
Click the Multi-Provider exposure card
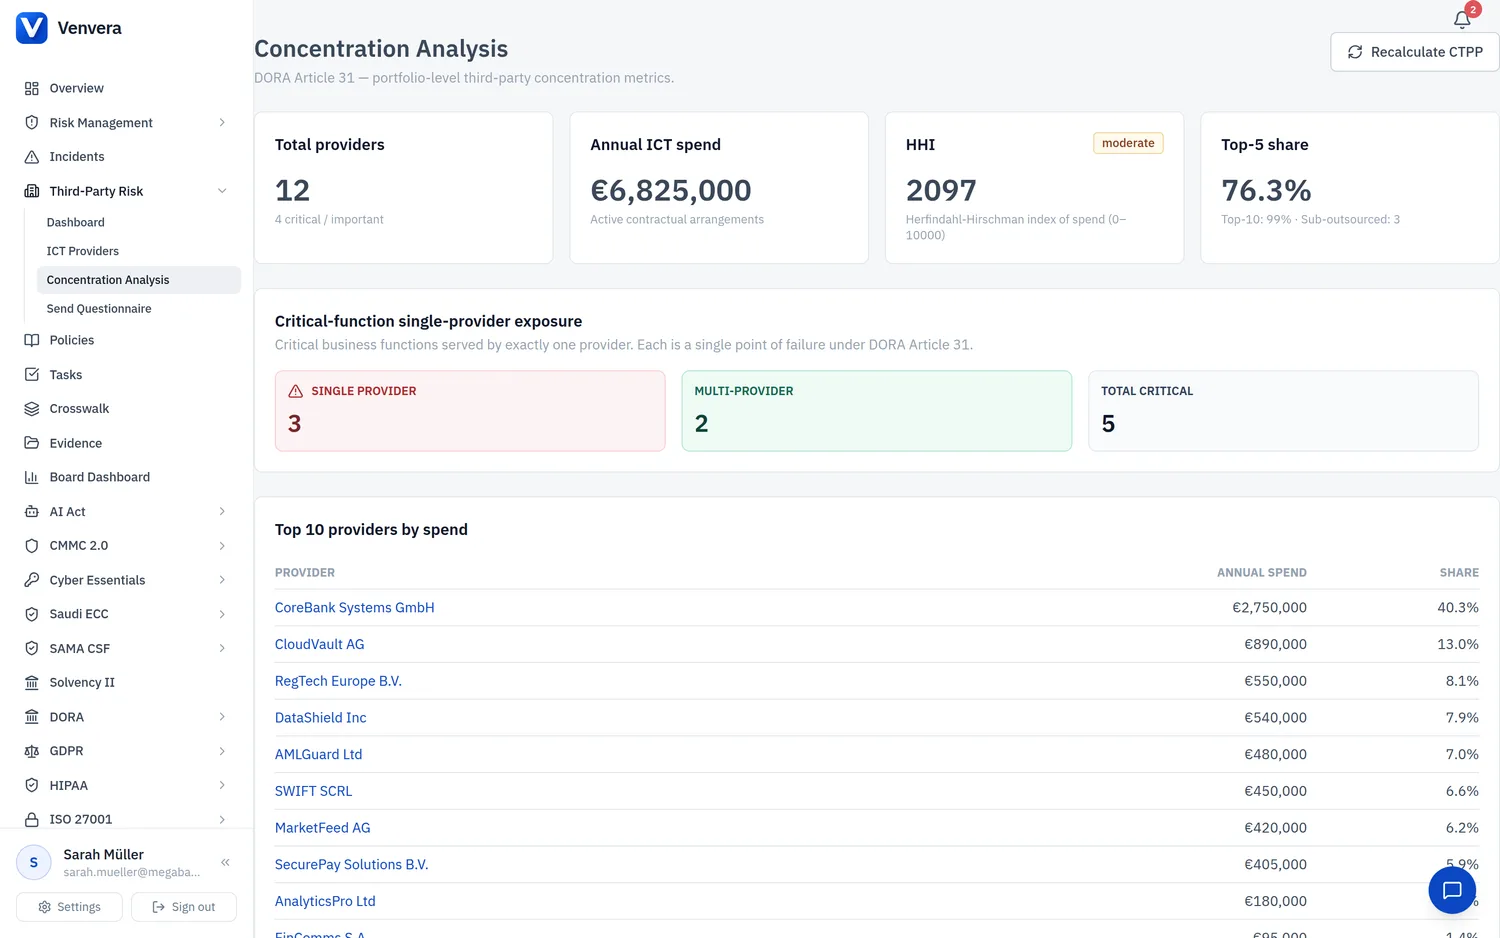(877, 411)
